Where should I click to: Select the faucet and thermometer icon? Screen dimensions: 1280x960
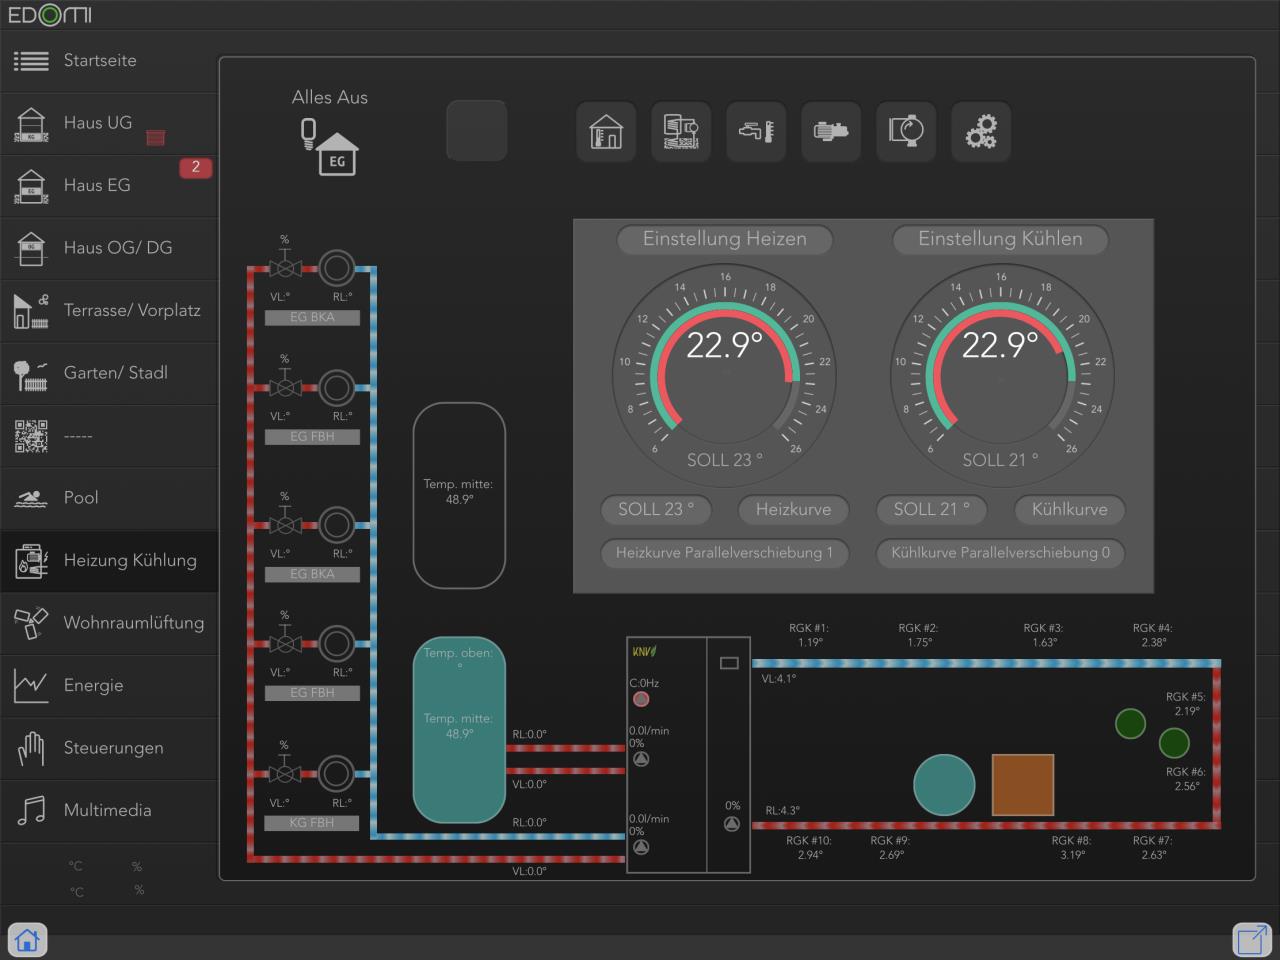756,131
